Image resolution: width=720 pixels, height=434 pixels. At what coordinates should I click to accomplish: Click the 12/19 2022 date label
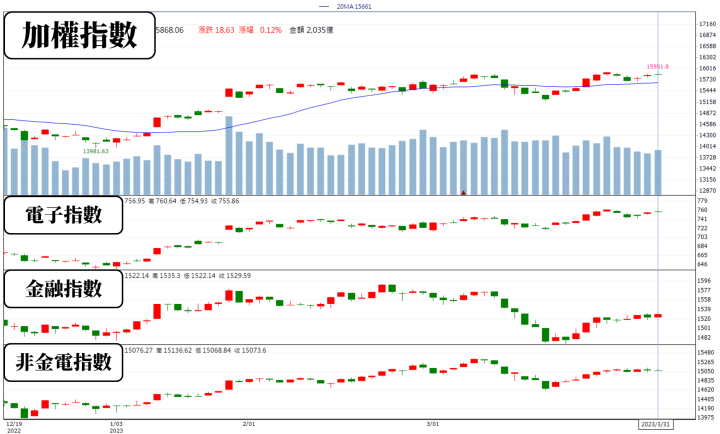pyautogui.click(x=14, y=427)
